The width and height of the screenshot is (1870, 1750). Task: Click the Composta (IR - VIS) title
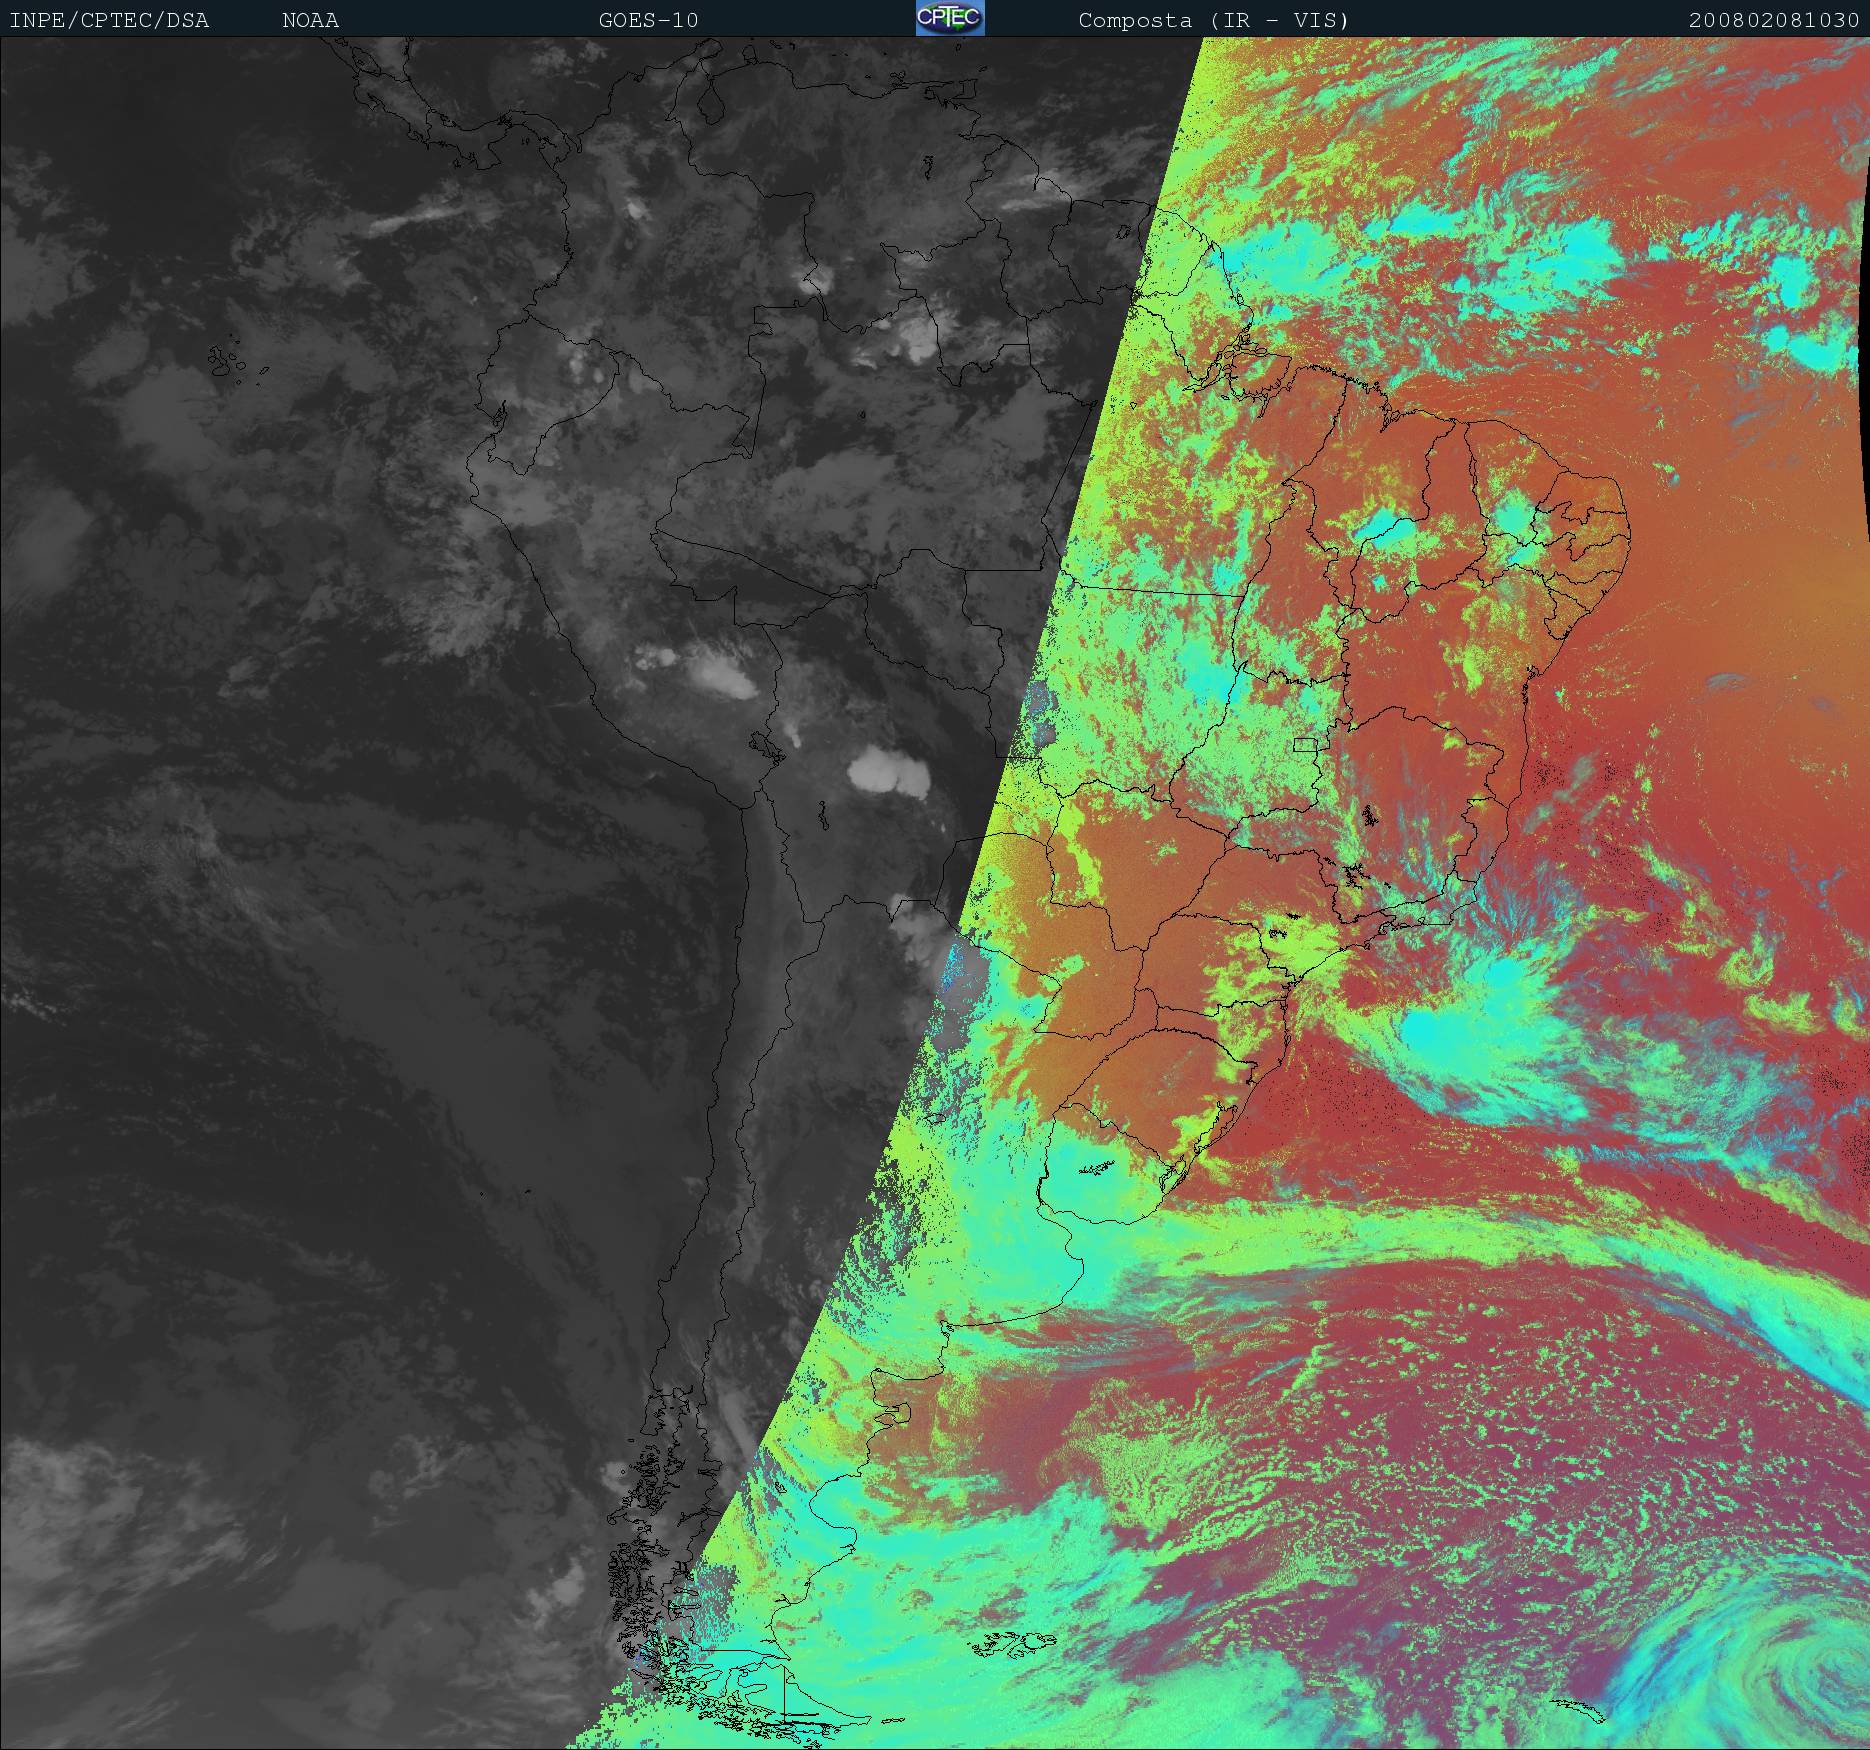1213,20
